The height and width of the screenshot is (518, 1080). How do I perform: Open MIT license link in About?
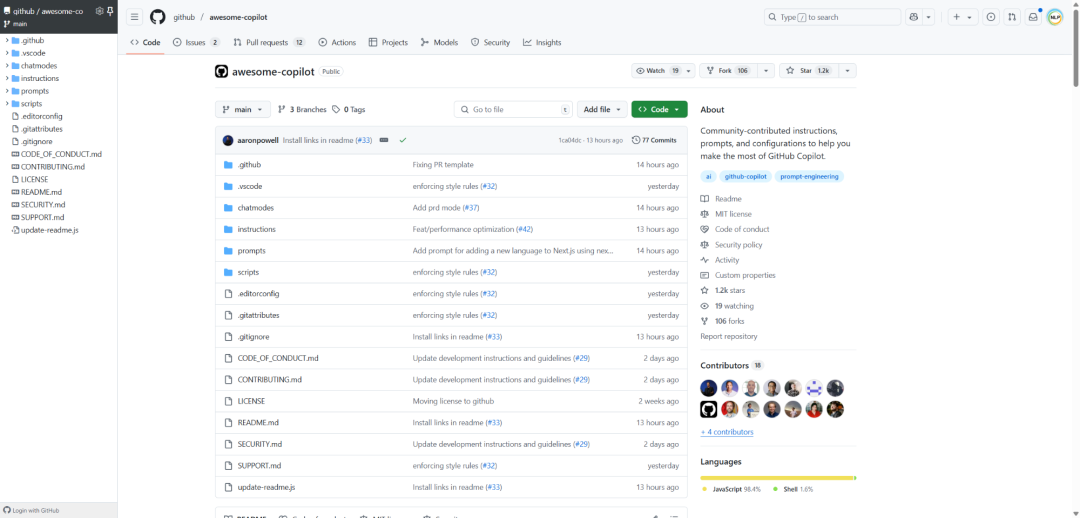(733, 214)
